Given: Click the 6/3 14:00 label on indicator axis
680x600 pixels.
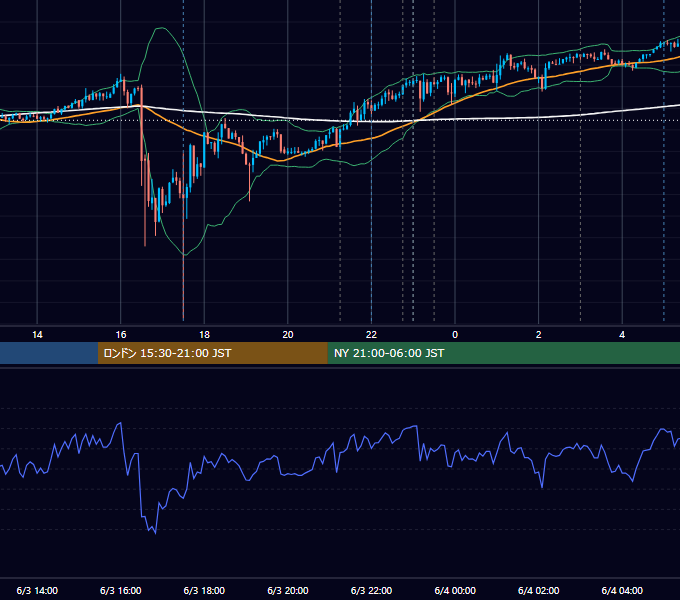Looking at the screenshot, I should coord(37,590).
